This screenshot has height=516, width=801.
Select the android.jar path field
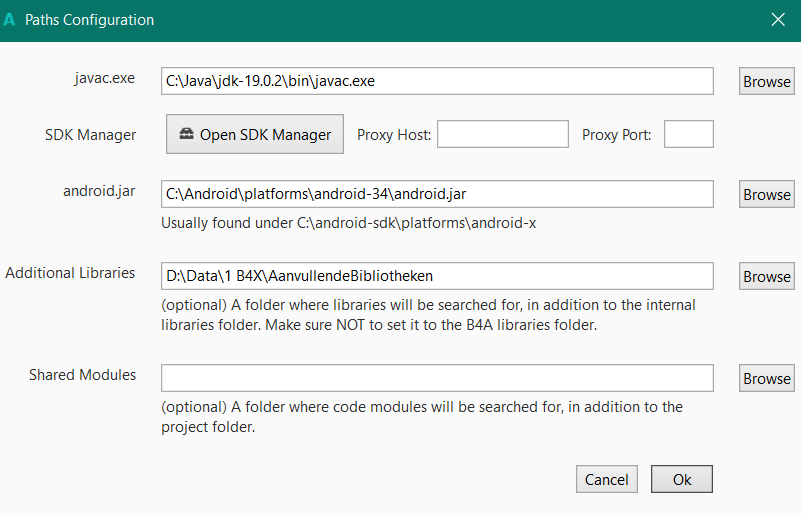[437, 194]
